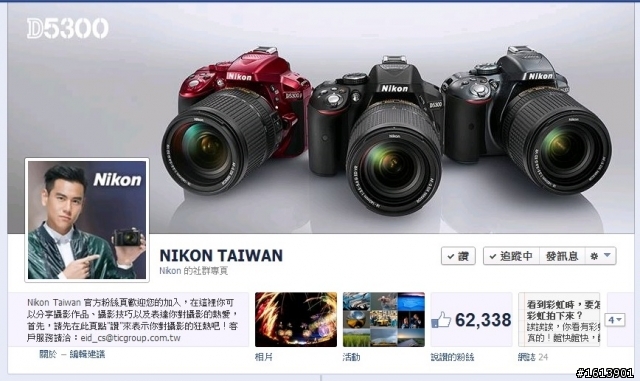Click the 活動 tab label
This screenshot has height=381, width=640.
click(x=351, y=357)
